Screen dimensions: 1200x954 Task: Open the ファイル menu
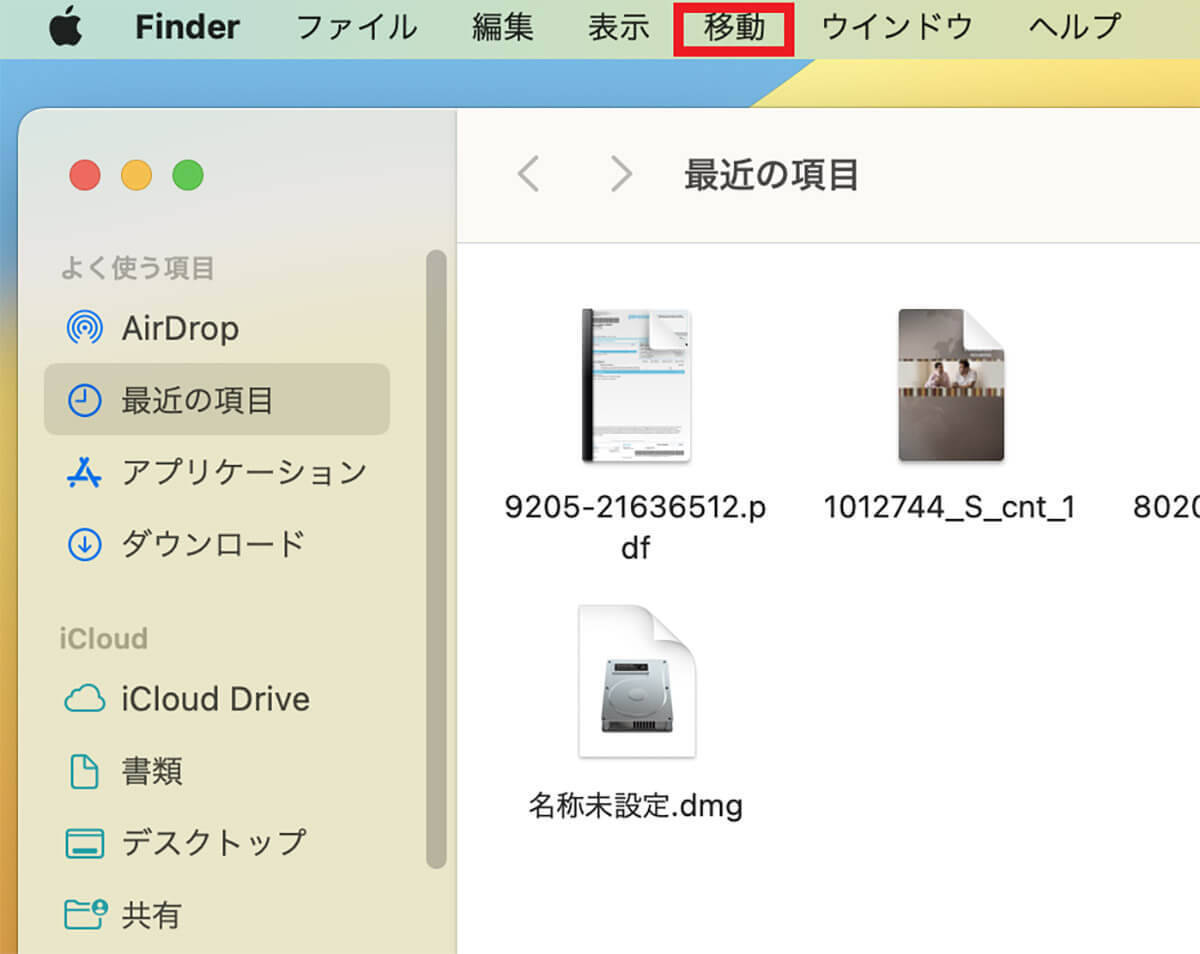click(x=357, y=28)
